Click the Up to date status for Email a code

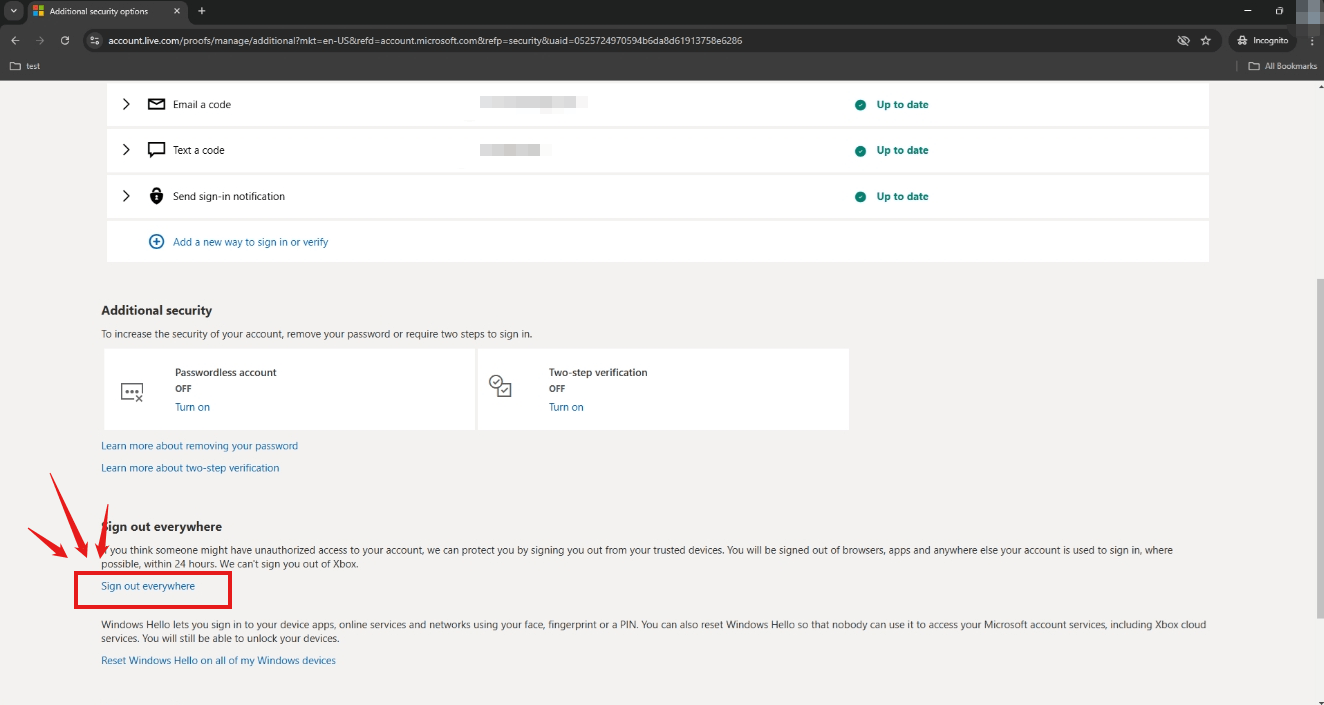pyautogui.click(x=902, y=105)
